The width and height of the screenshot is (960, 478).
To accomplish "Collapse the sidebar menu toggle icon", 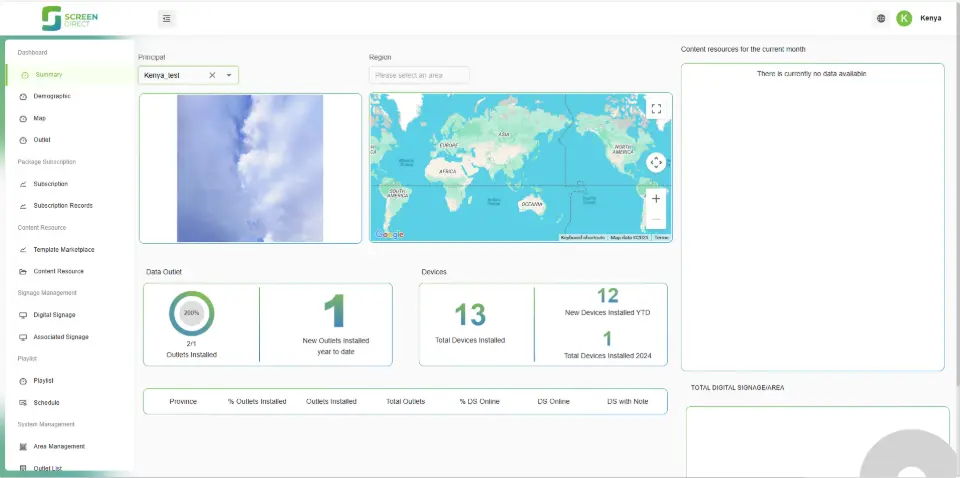I will coord(167,18).
